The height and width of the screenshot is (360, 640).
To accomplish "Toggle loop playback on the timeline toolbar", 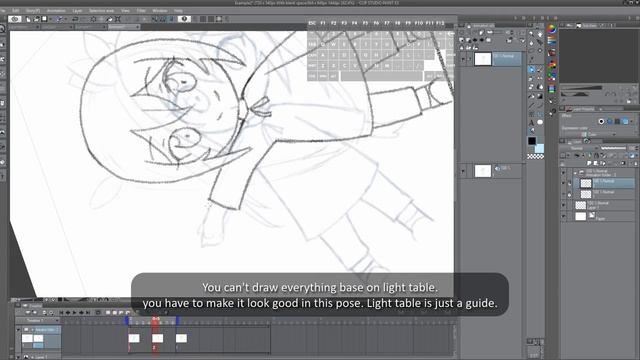I will (x=98, y=313).
